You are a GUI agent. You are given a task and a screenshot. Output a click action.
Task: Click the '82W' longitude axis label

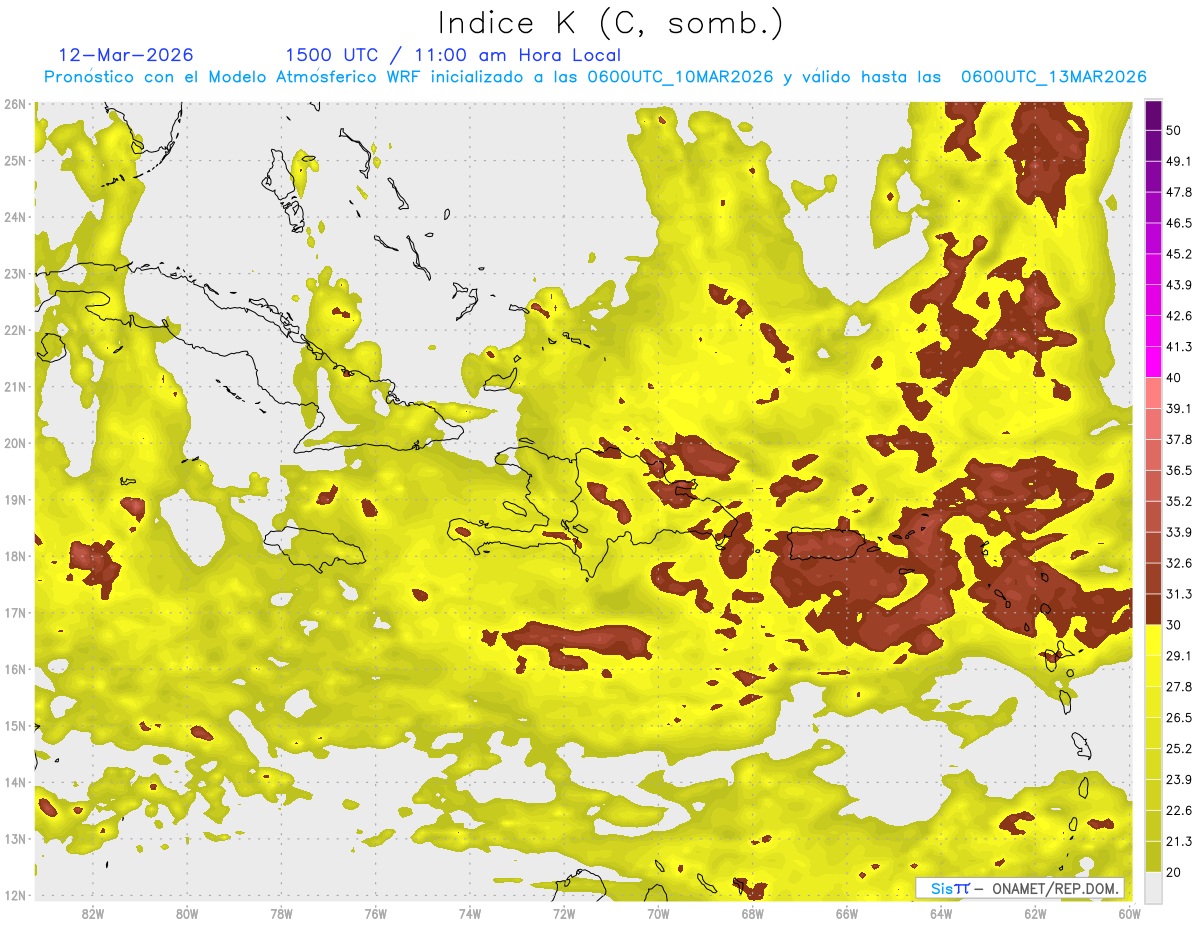pyautogui.click(x=93, y=913)
